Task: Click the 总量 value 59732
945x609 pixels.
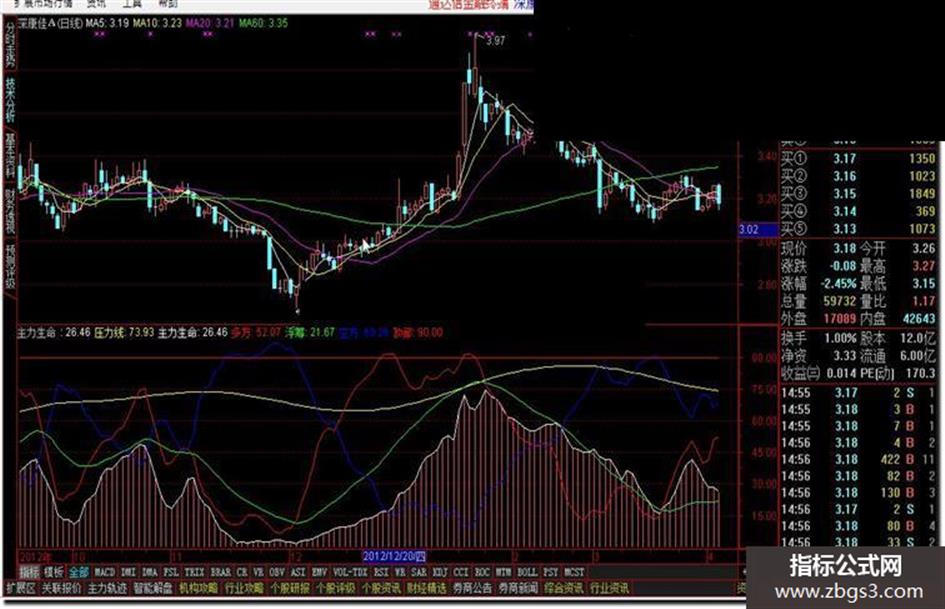Action: click(840, 300)
